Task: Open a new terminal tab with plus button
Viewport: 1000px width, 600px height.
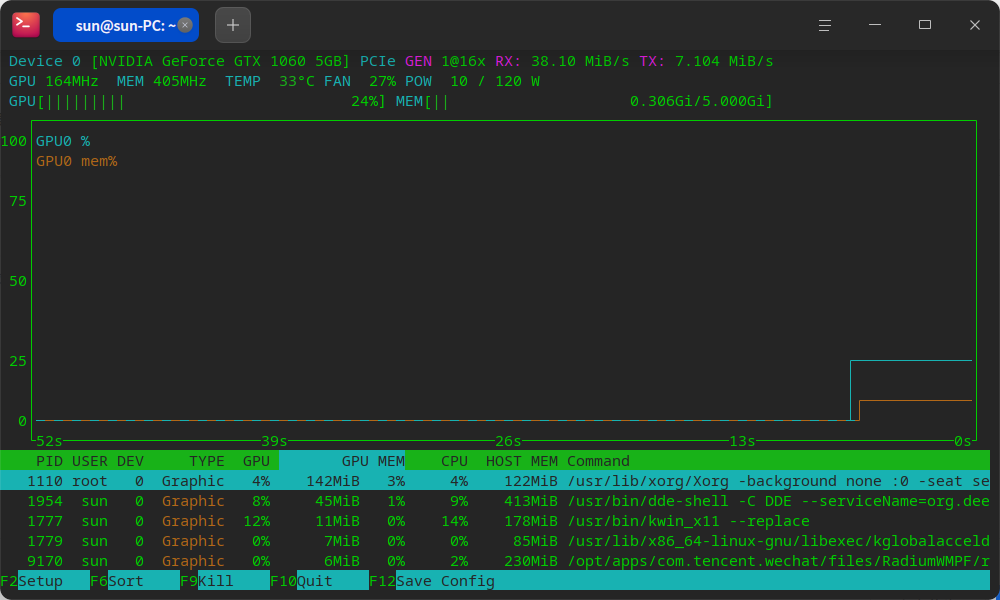Action: pyautogui.click(x=233, y=25)
